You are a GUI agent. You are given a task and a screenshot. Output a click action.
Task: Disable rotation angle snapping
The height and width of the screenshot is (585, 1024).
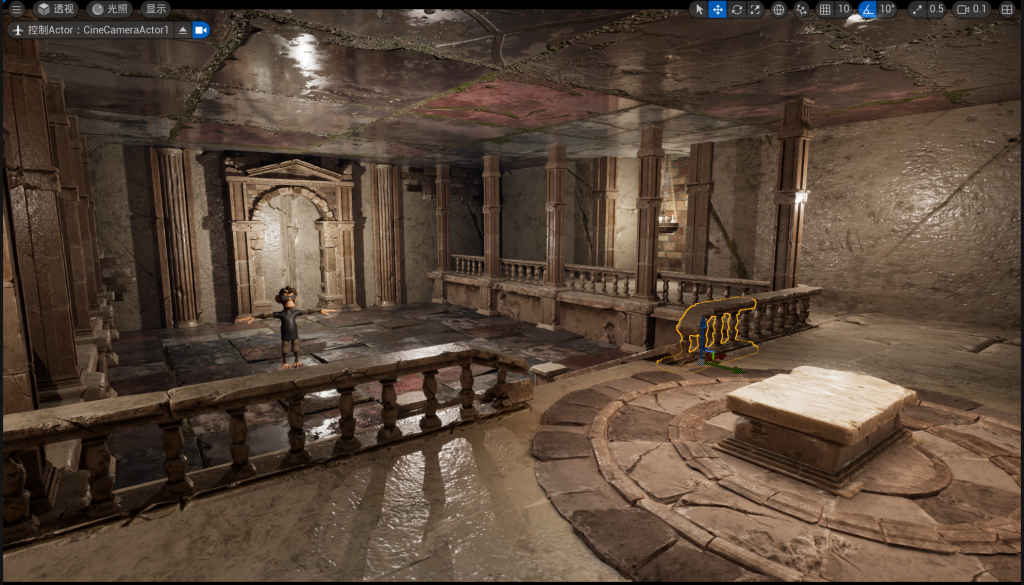867,9
